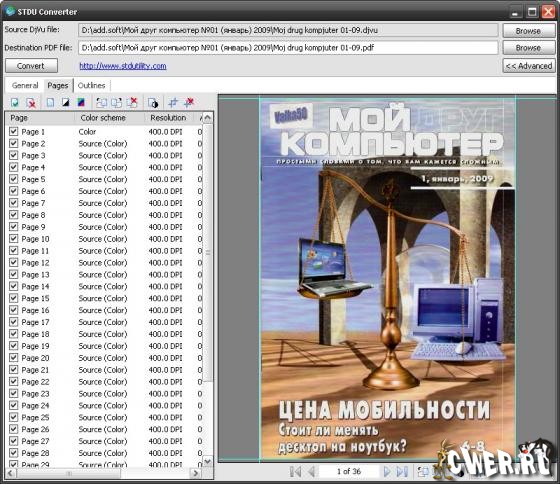Click the Convert button
Image resolution: width=560 pixels, height=484 pixels.
point(31,66)
